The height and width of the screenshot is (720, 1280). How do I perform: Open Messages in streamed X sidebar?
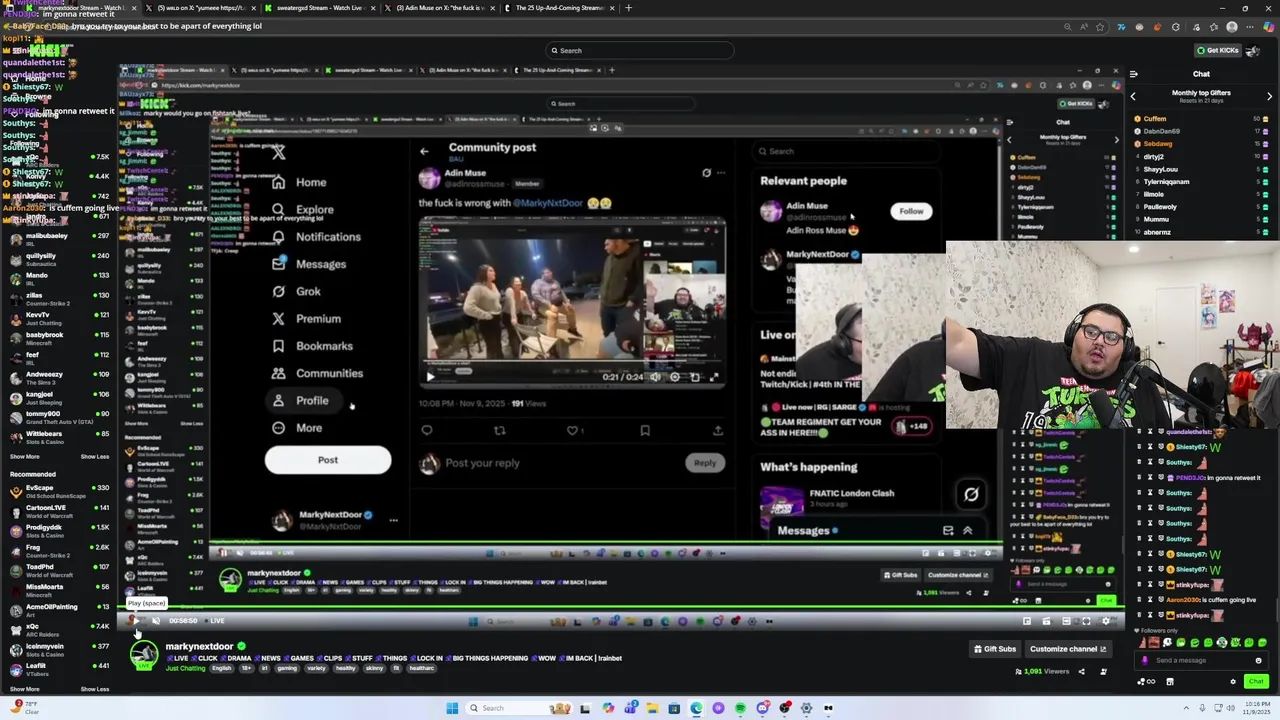pyautogui.click(x=308, y=264)
